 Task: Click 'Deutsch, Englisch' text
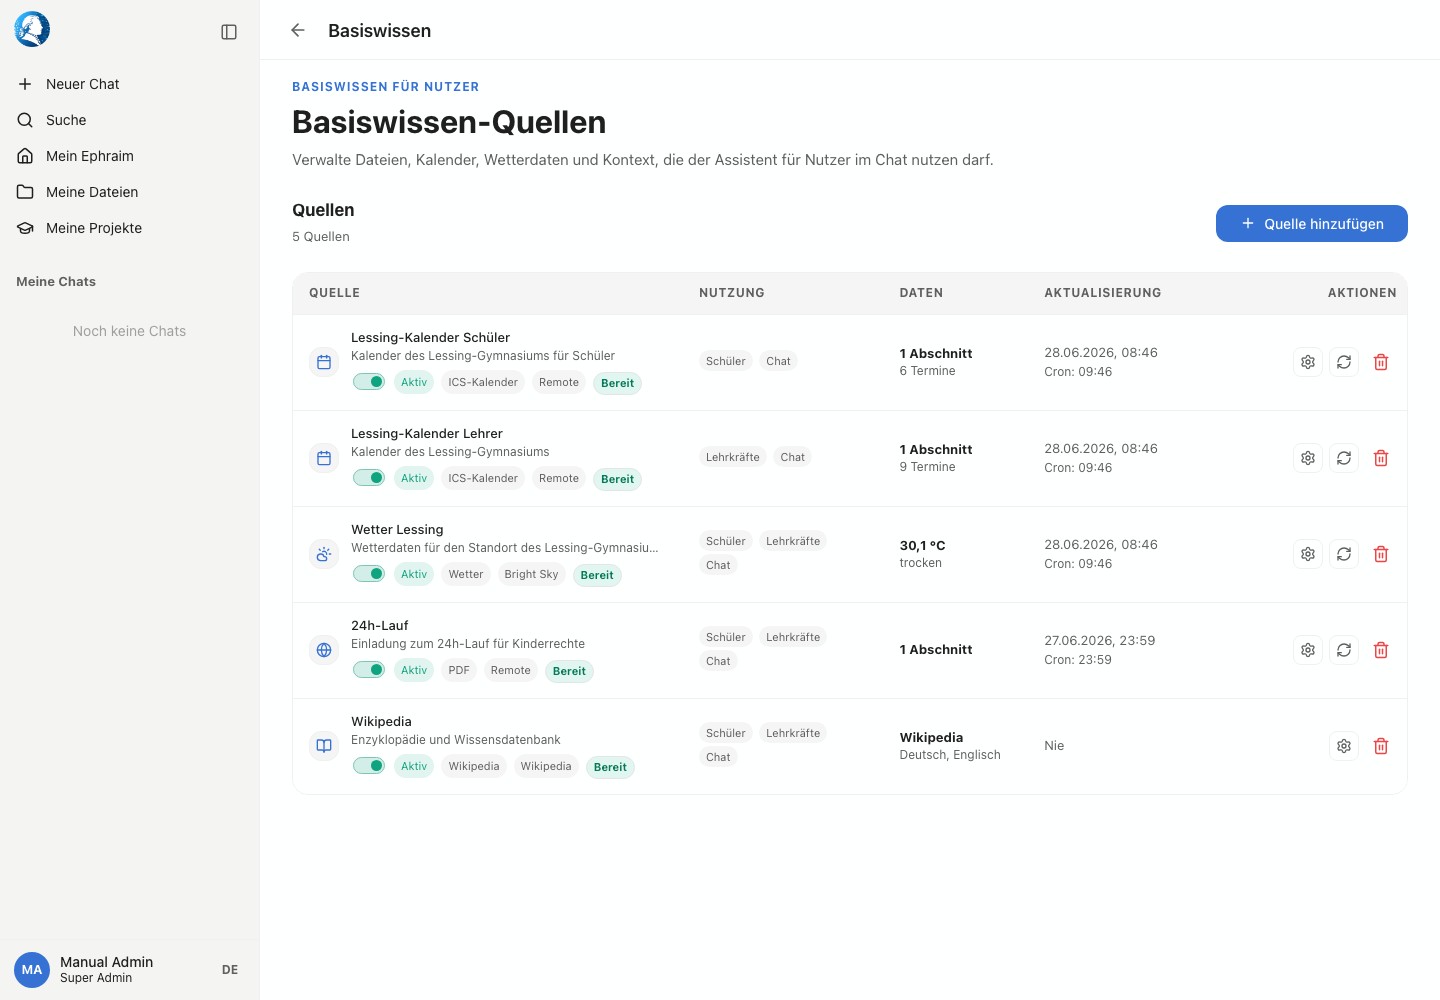[x=950, y=755]
